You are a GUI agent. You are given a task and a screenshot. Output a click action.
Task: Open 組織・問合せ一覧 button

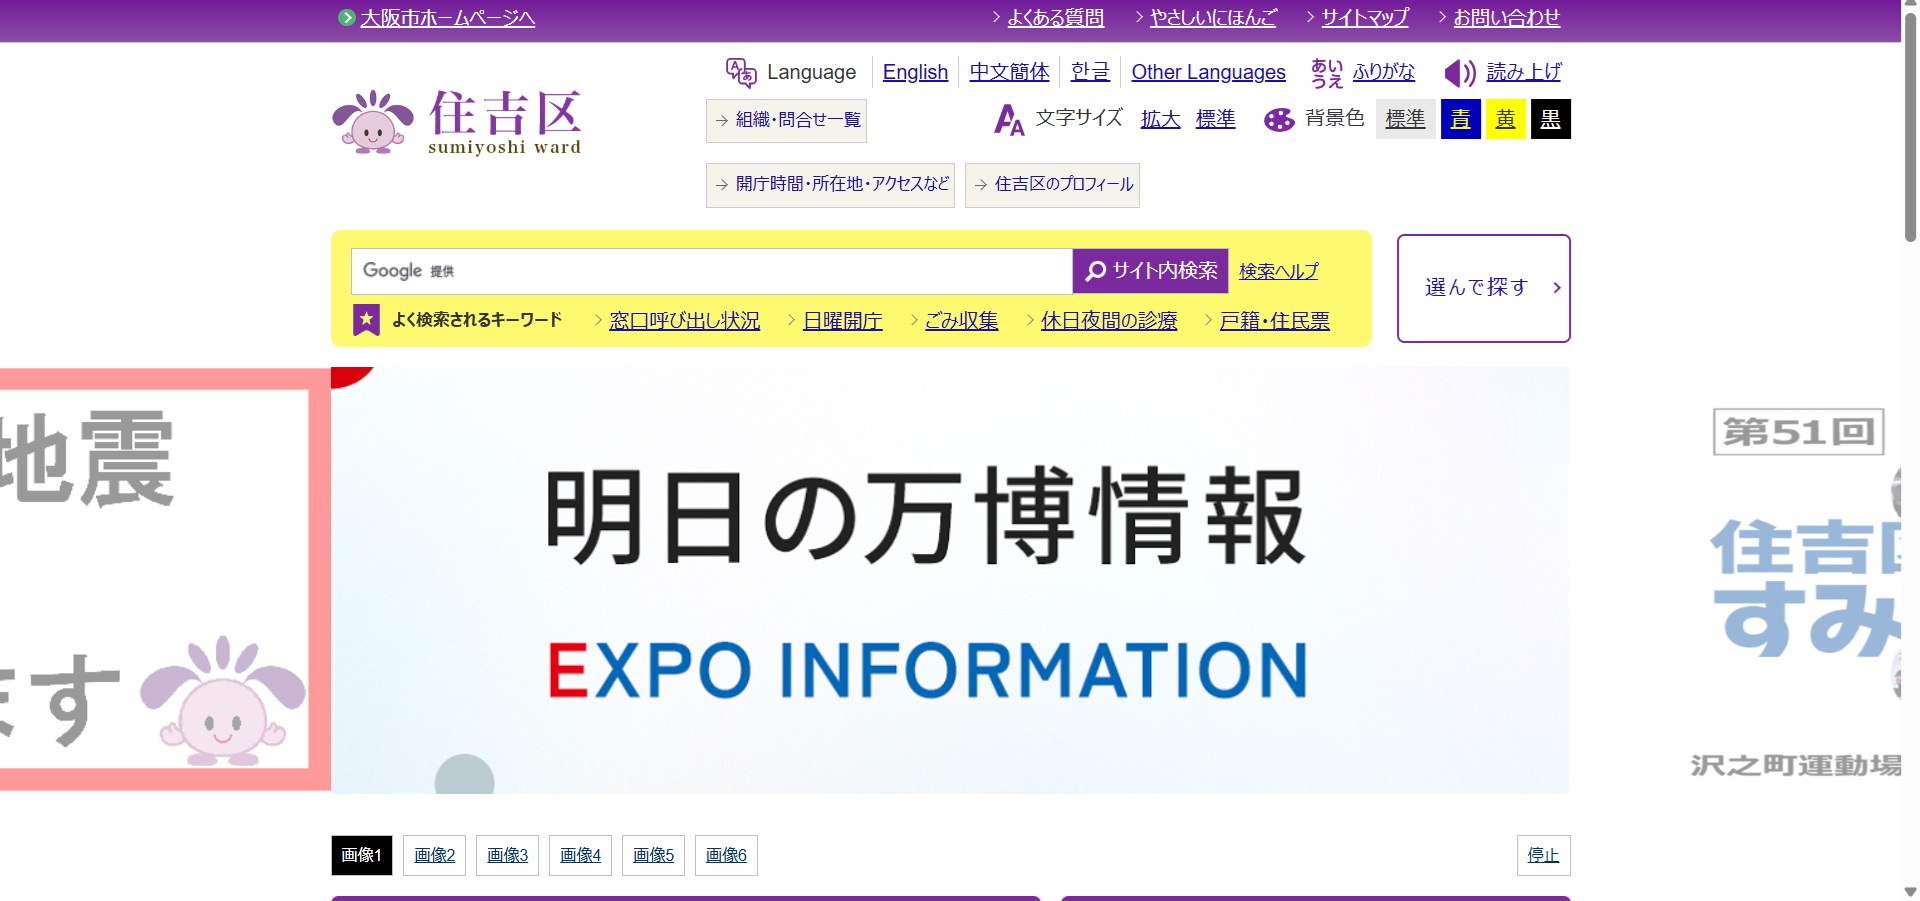[x=786, y=121]
